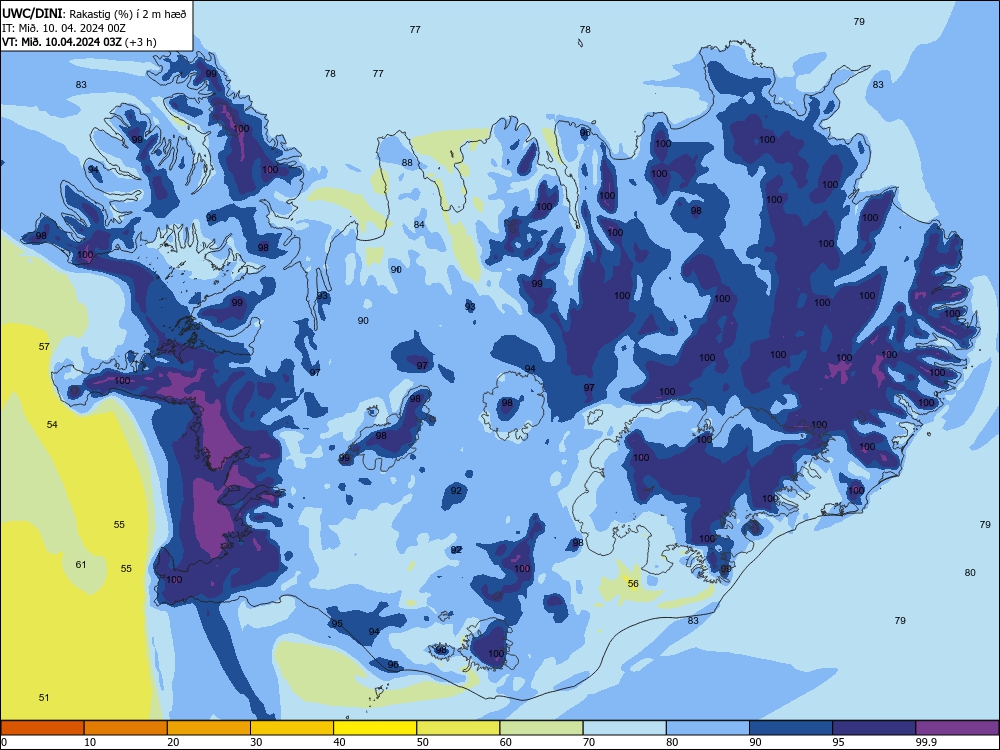Viewport: 1000px width, 750px height.
Task: Click the legend scale label '10'
Action: (90, 742)
